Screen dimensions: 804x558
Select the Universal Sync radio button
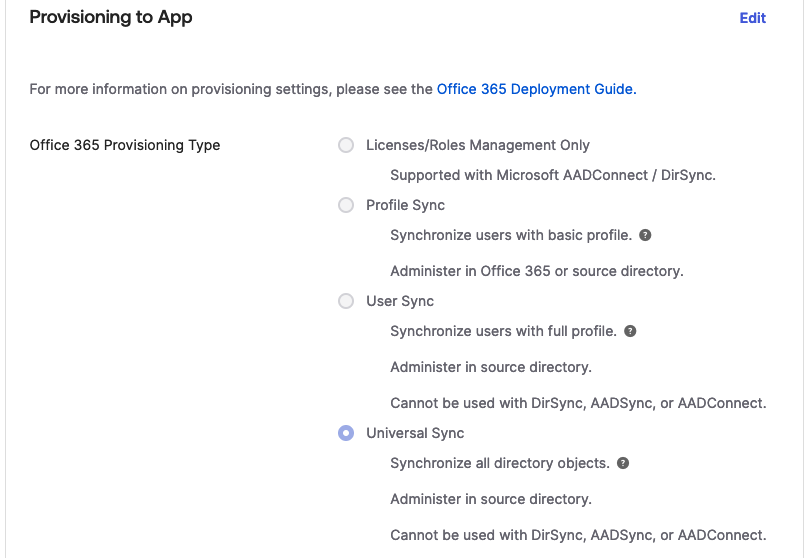tap(346, 433)
